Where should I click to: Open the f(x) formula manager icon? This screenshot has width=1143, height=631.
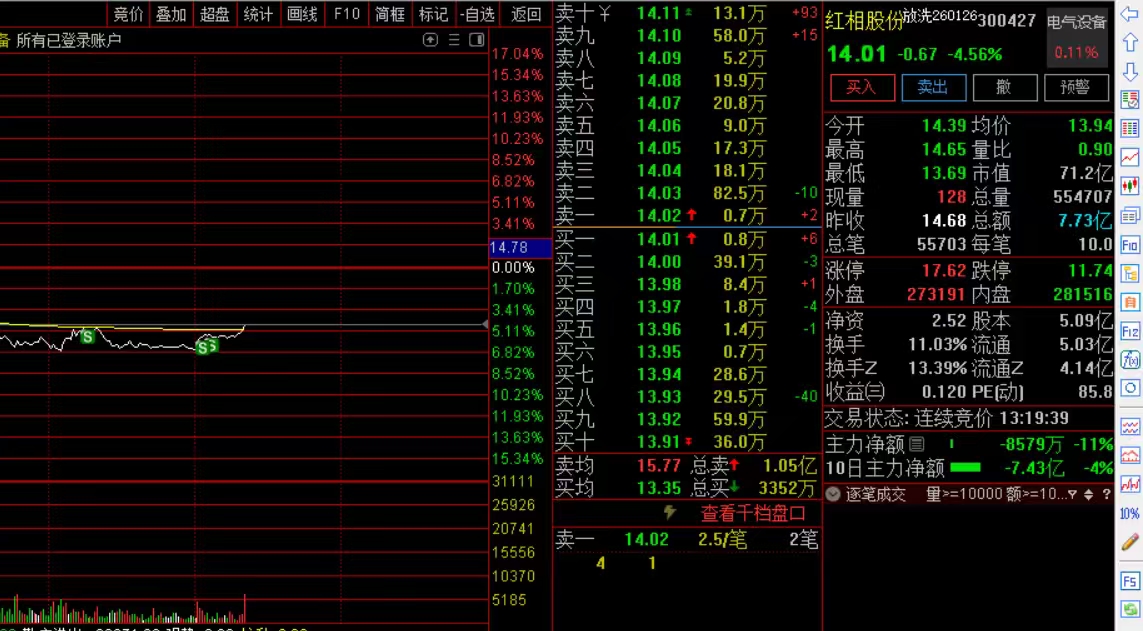point(1130,359)
